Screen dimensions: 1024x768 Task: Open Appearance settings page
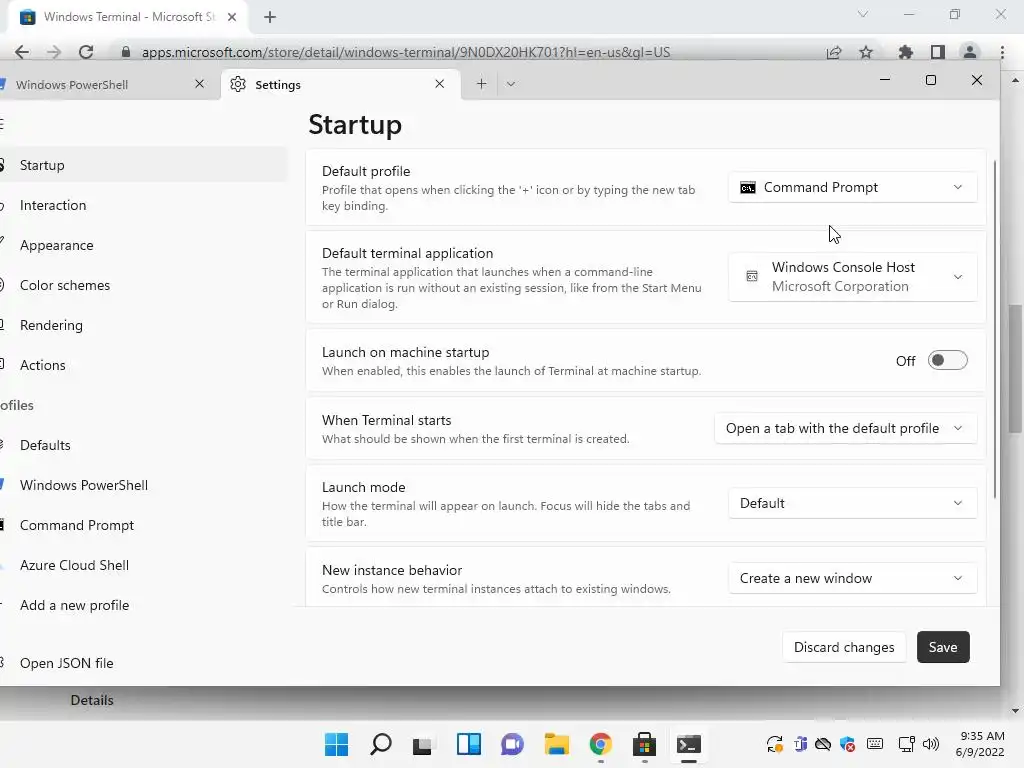pyautogui.click(x=142, y=245)
